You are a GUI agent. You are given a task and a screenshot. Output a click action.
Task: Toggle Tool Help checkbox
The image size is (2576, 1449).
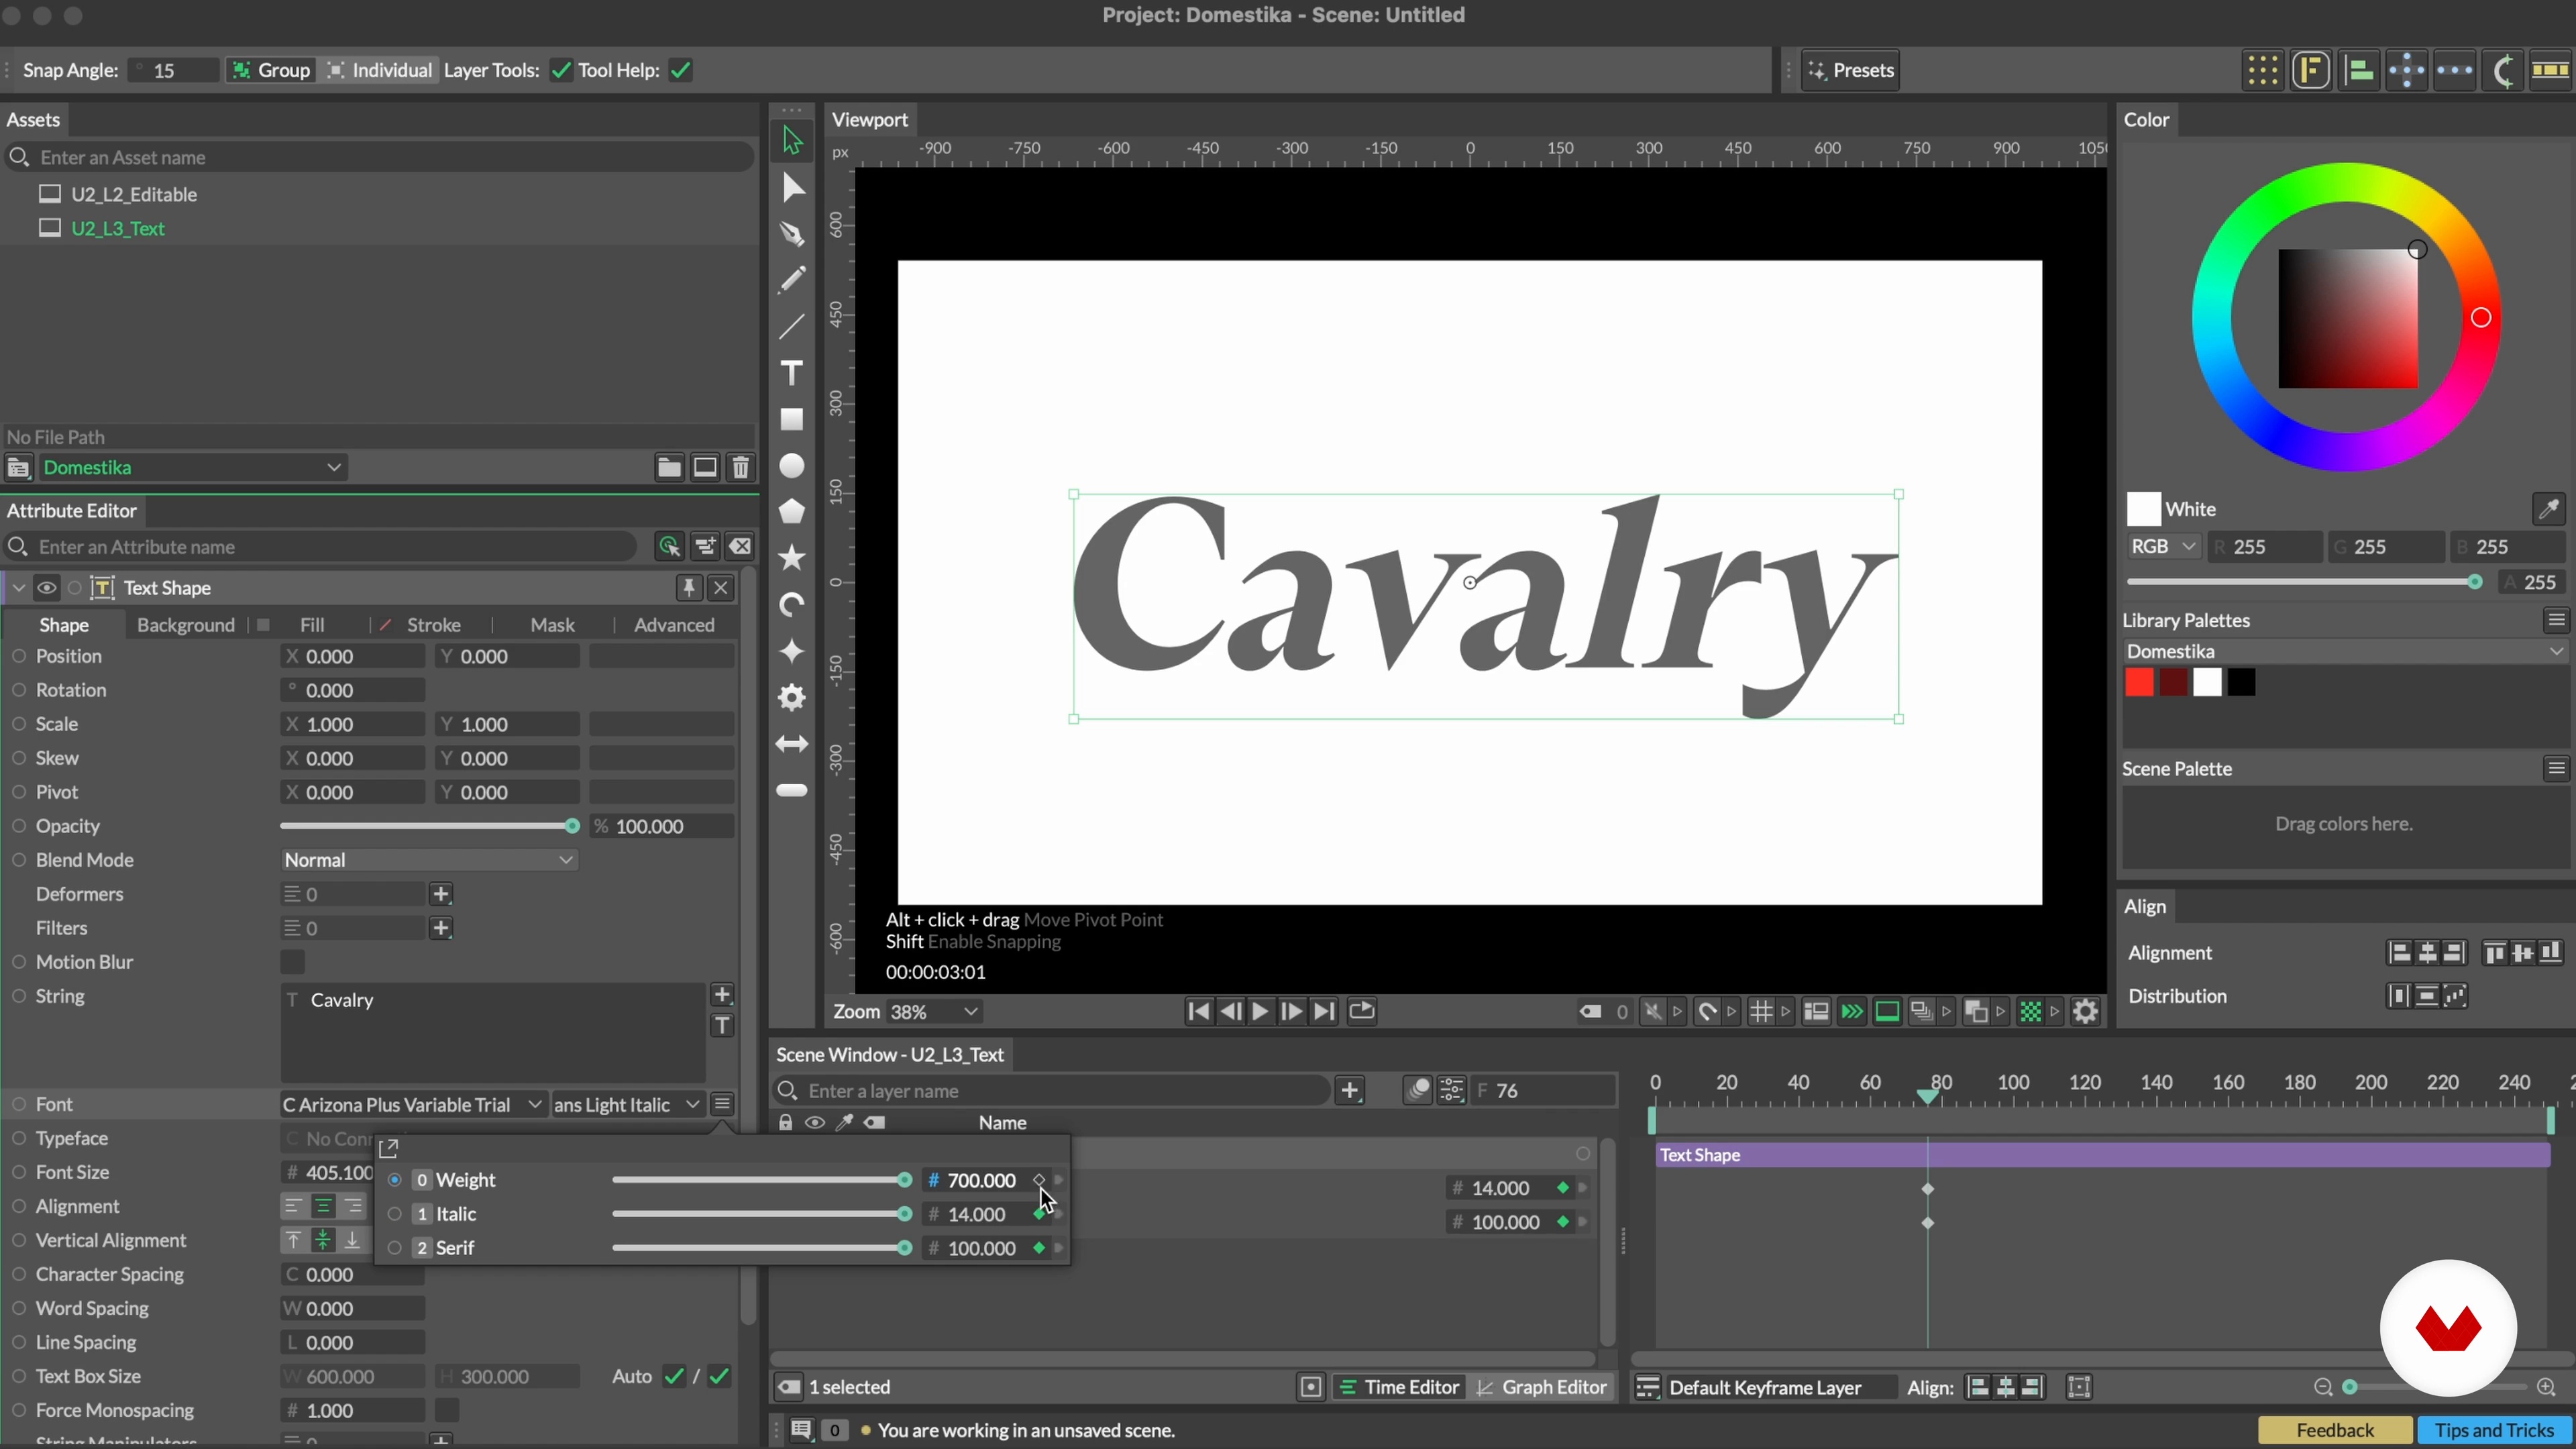click(x=681, y=70)
